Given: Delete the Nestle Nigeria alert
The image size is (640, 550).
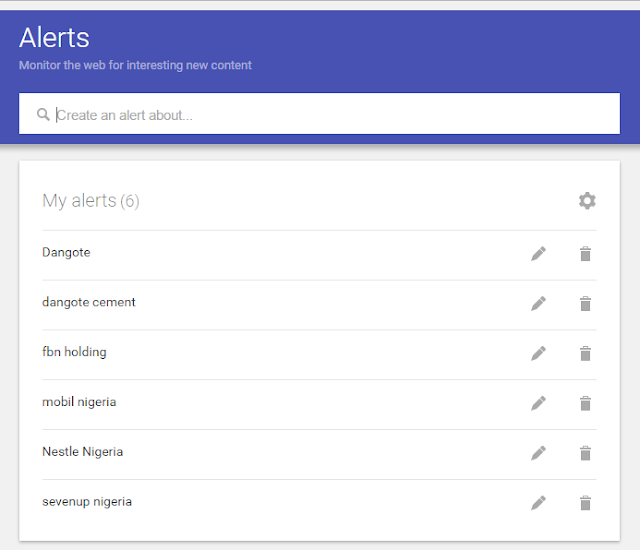Looking at the screenshot, I should click(585, 453).
